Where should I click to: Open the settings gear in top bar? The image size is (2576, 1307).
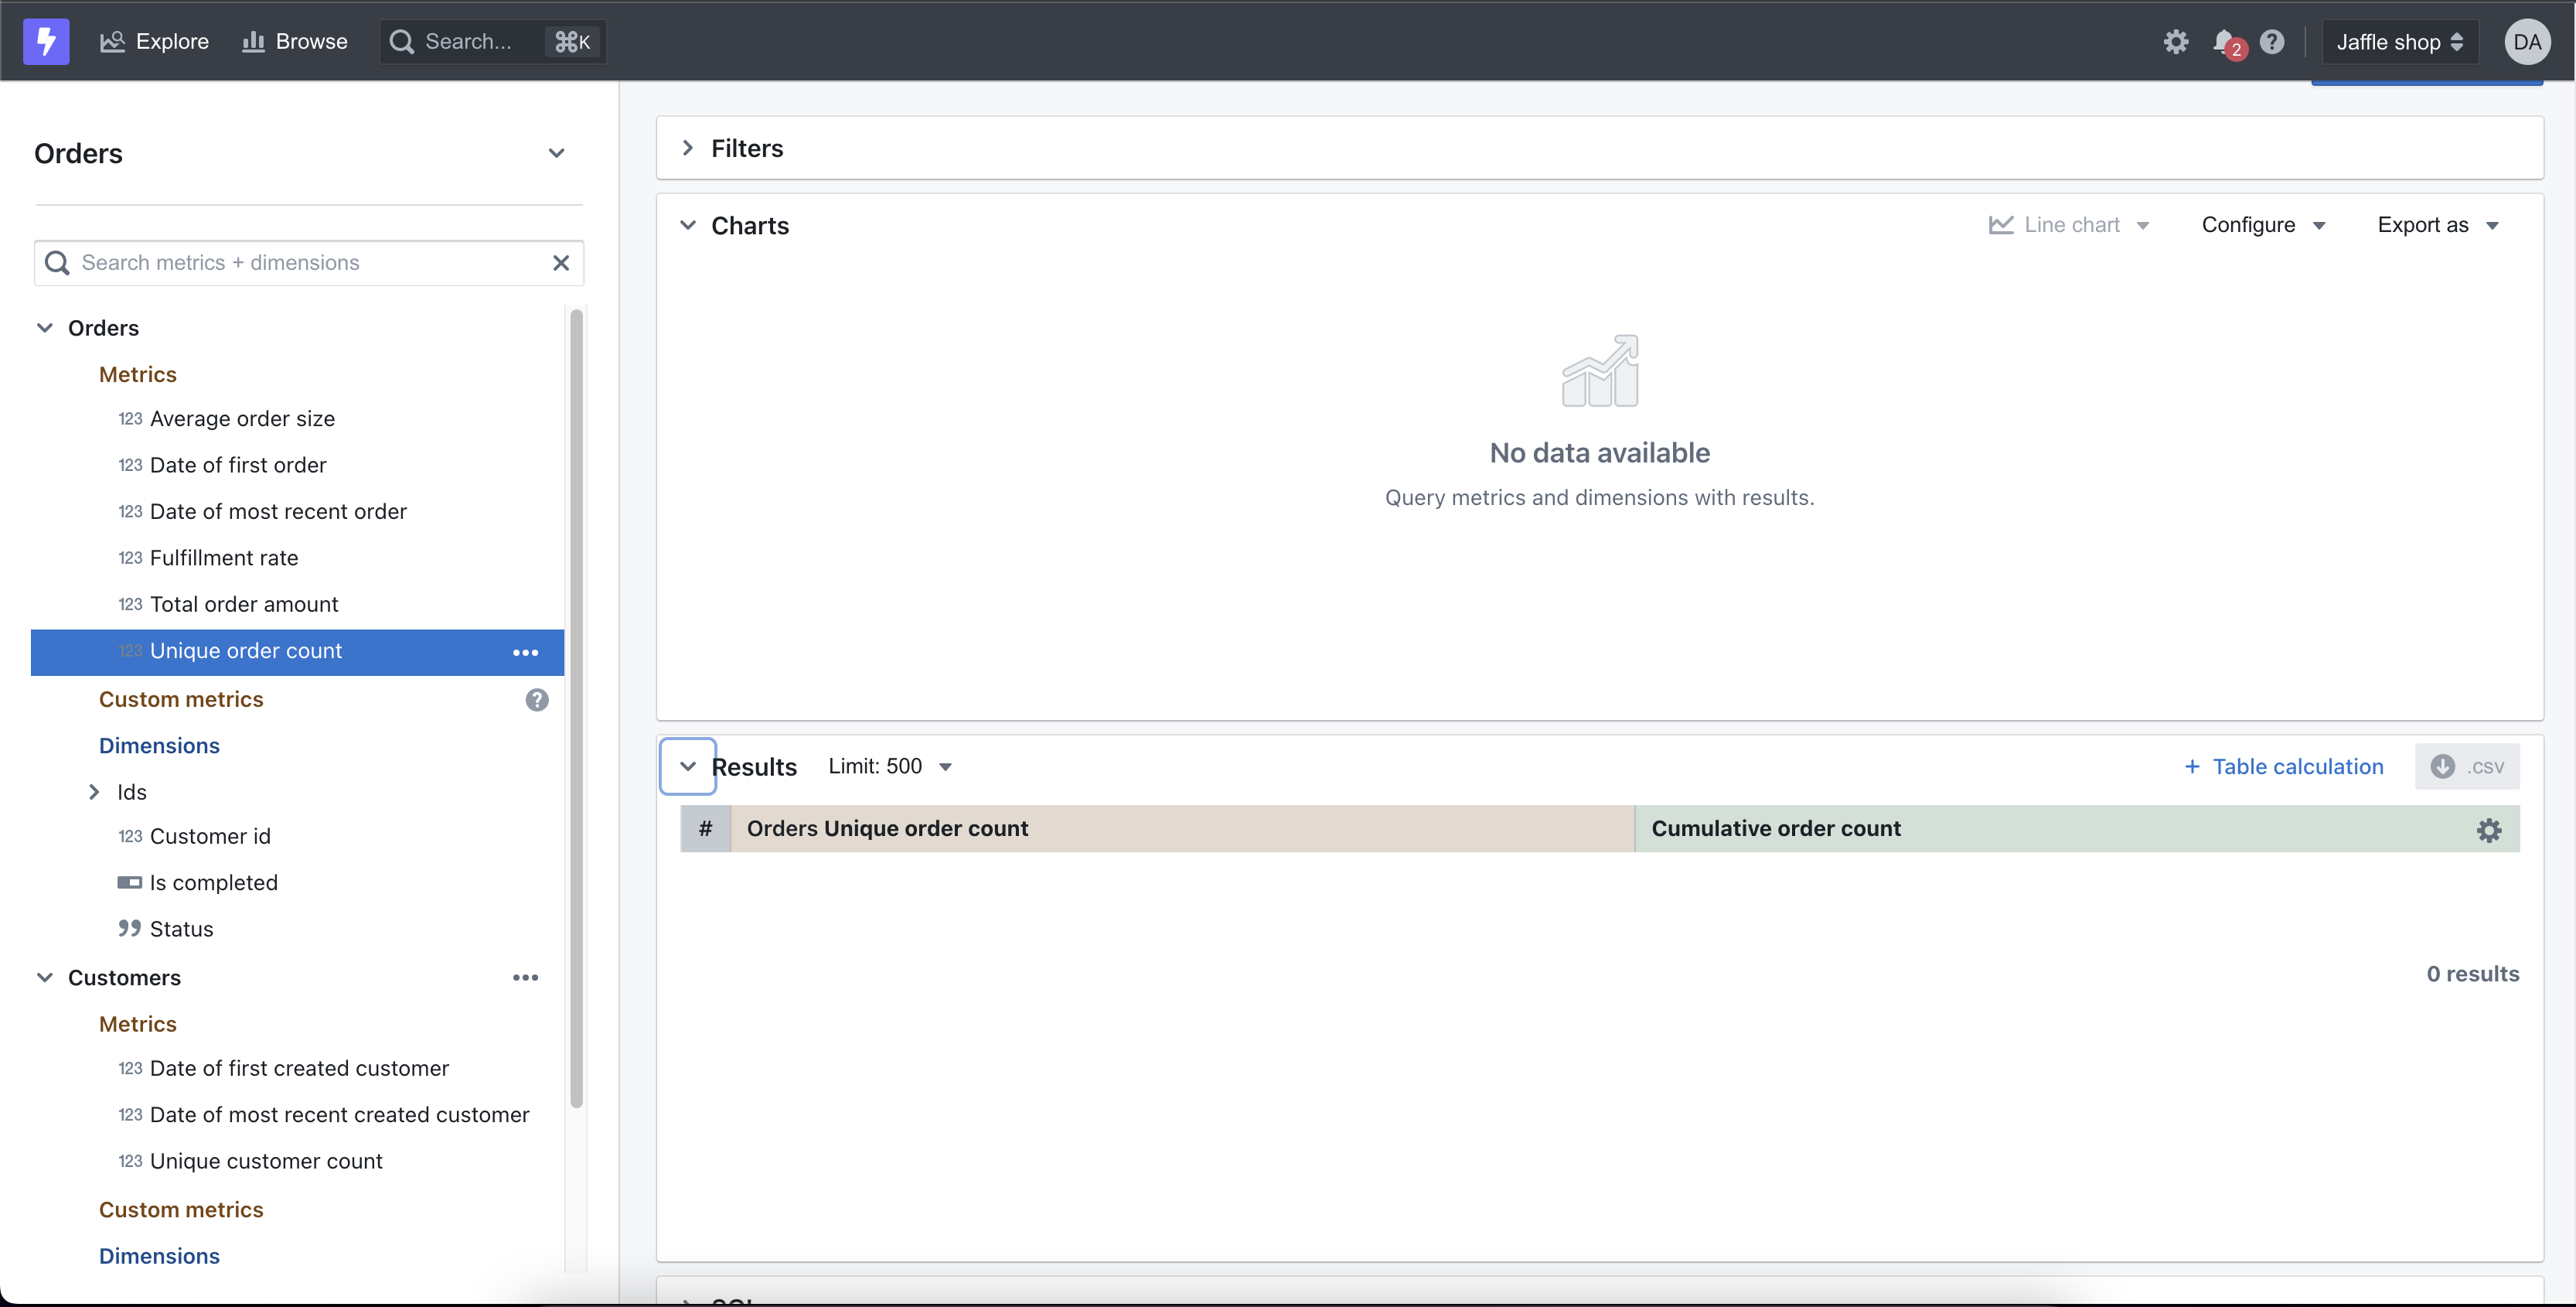pyautogui.click(x=2176, y=42)
